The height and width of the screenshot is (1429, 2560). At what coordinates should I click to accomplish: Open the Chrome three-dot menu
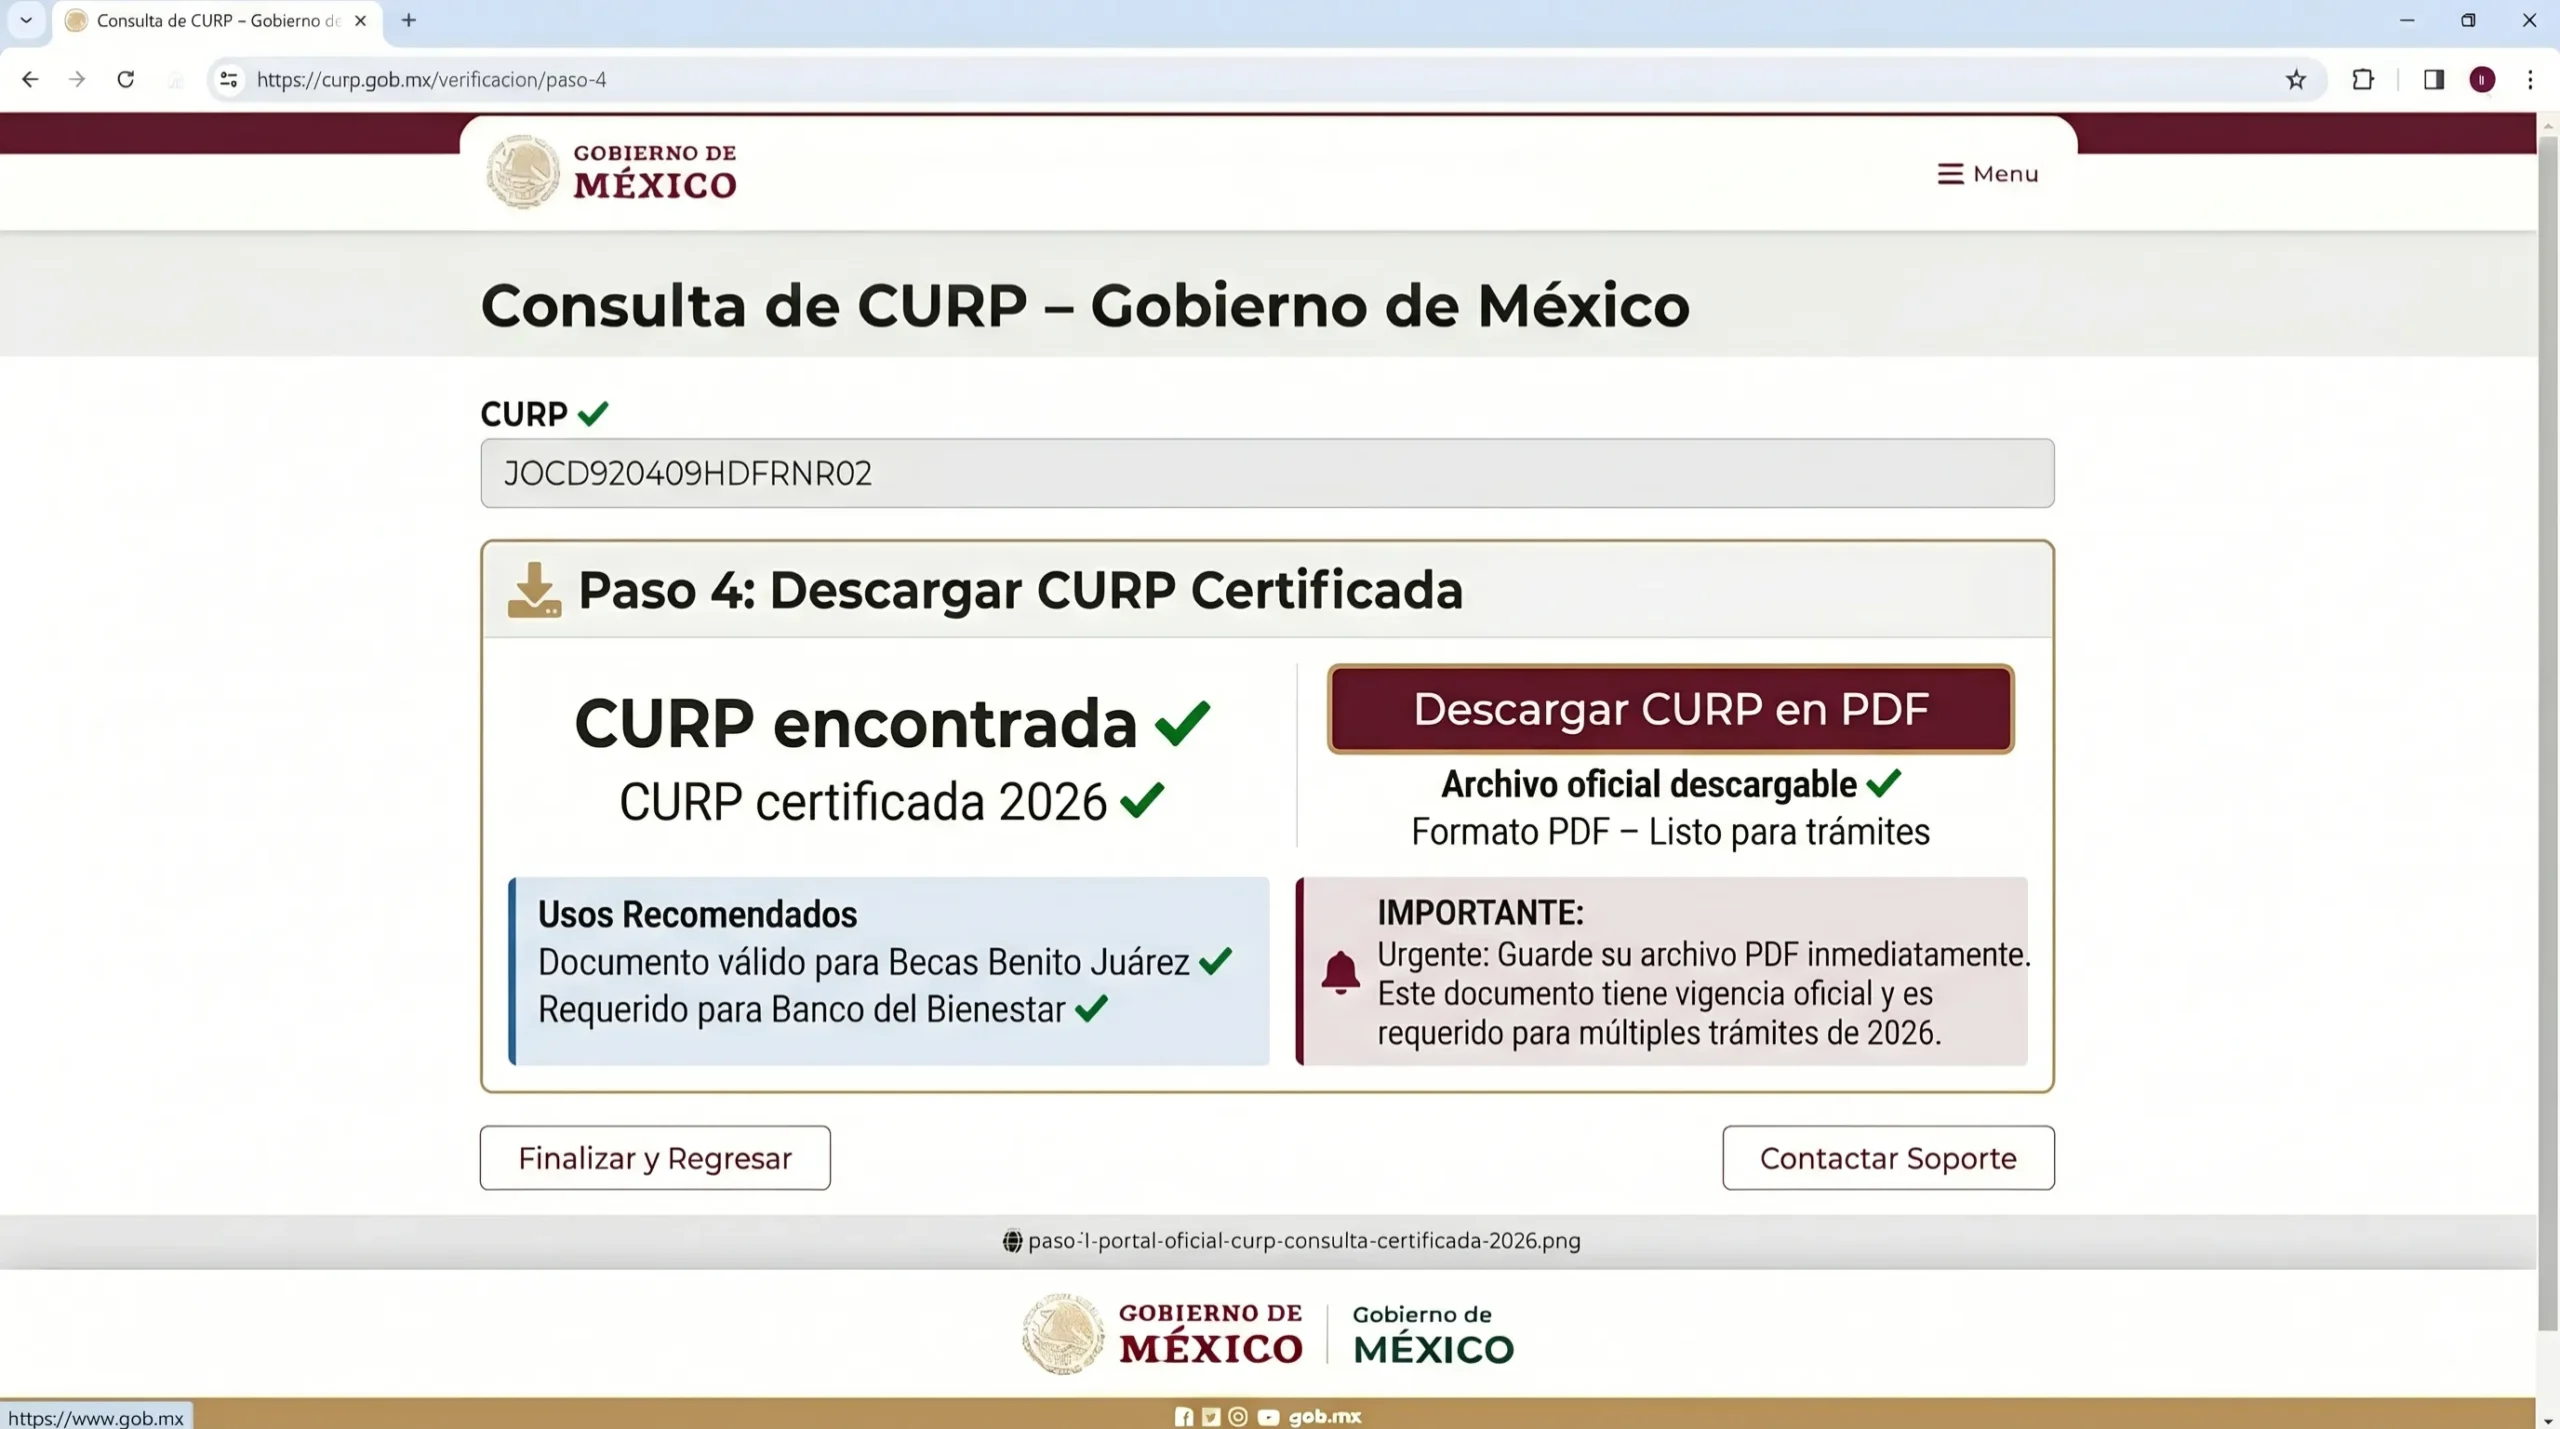click(2531, 79)
